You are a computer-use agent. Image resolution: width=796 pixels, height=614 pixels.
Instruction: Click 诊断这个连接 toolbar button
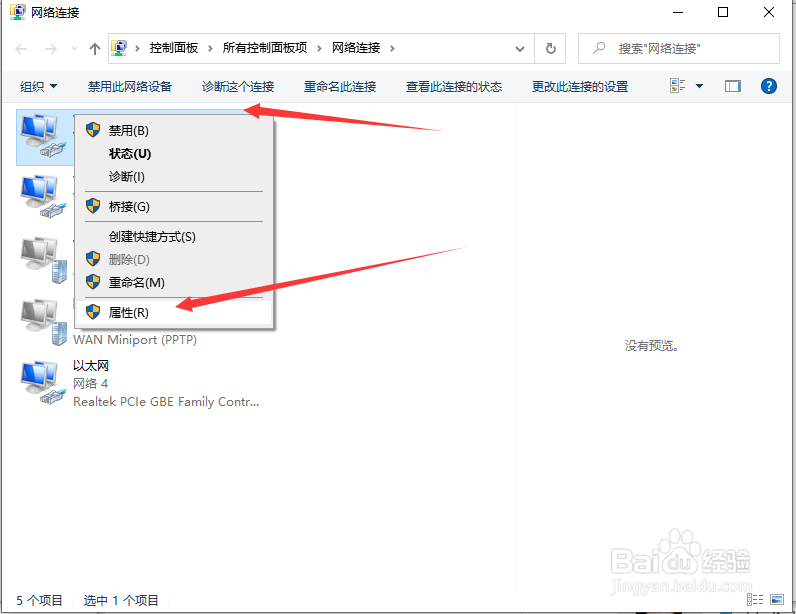(x=238, y=86)
